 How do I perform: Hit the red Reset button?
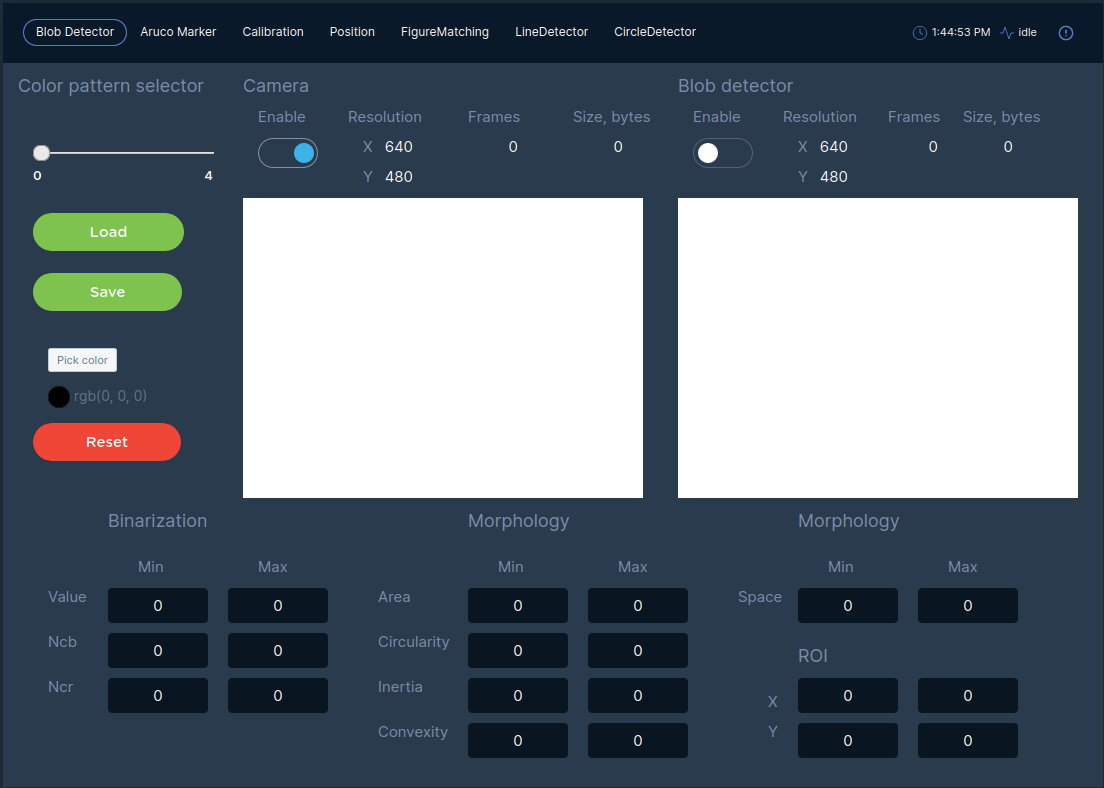tap(107, 442)
